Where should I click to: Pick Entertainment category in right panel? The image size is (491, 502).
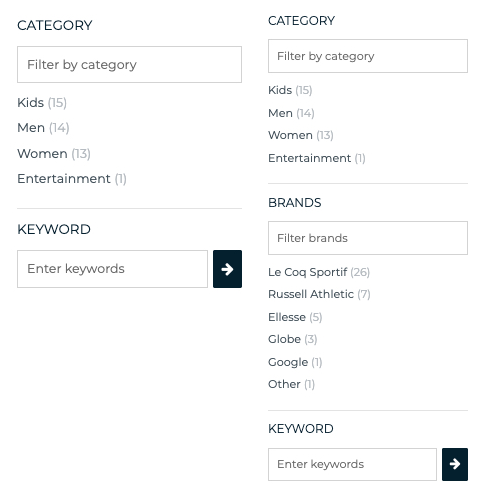coord(317,158)
